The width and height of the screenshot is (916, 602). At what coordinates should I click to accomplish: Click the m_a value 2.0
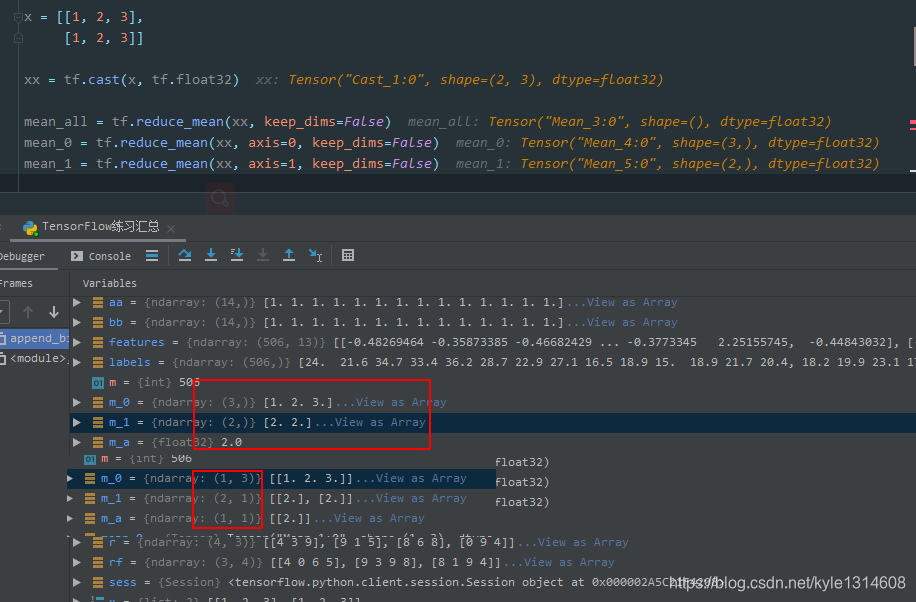(231, 442)
